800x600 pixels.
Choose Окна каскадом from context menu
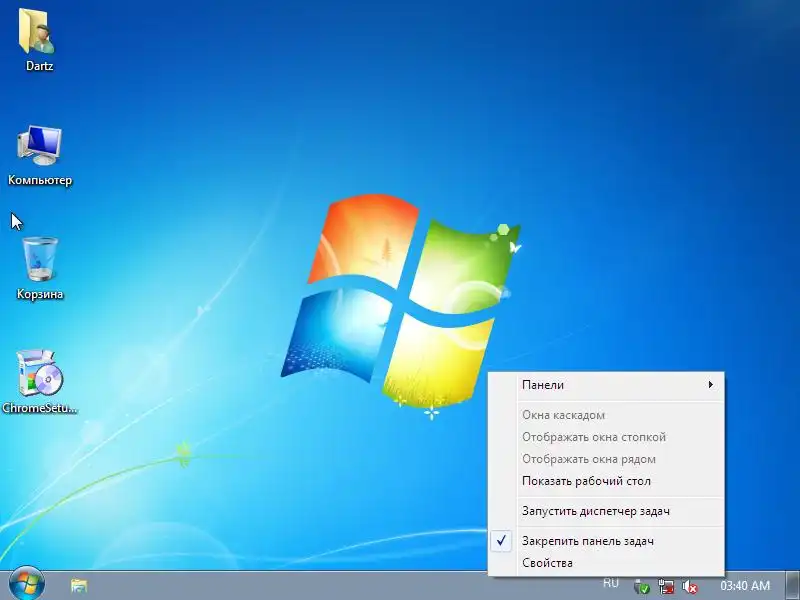(606, 415)
